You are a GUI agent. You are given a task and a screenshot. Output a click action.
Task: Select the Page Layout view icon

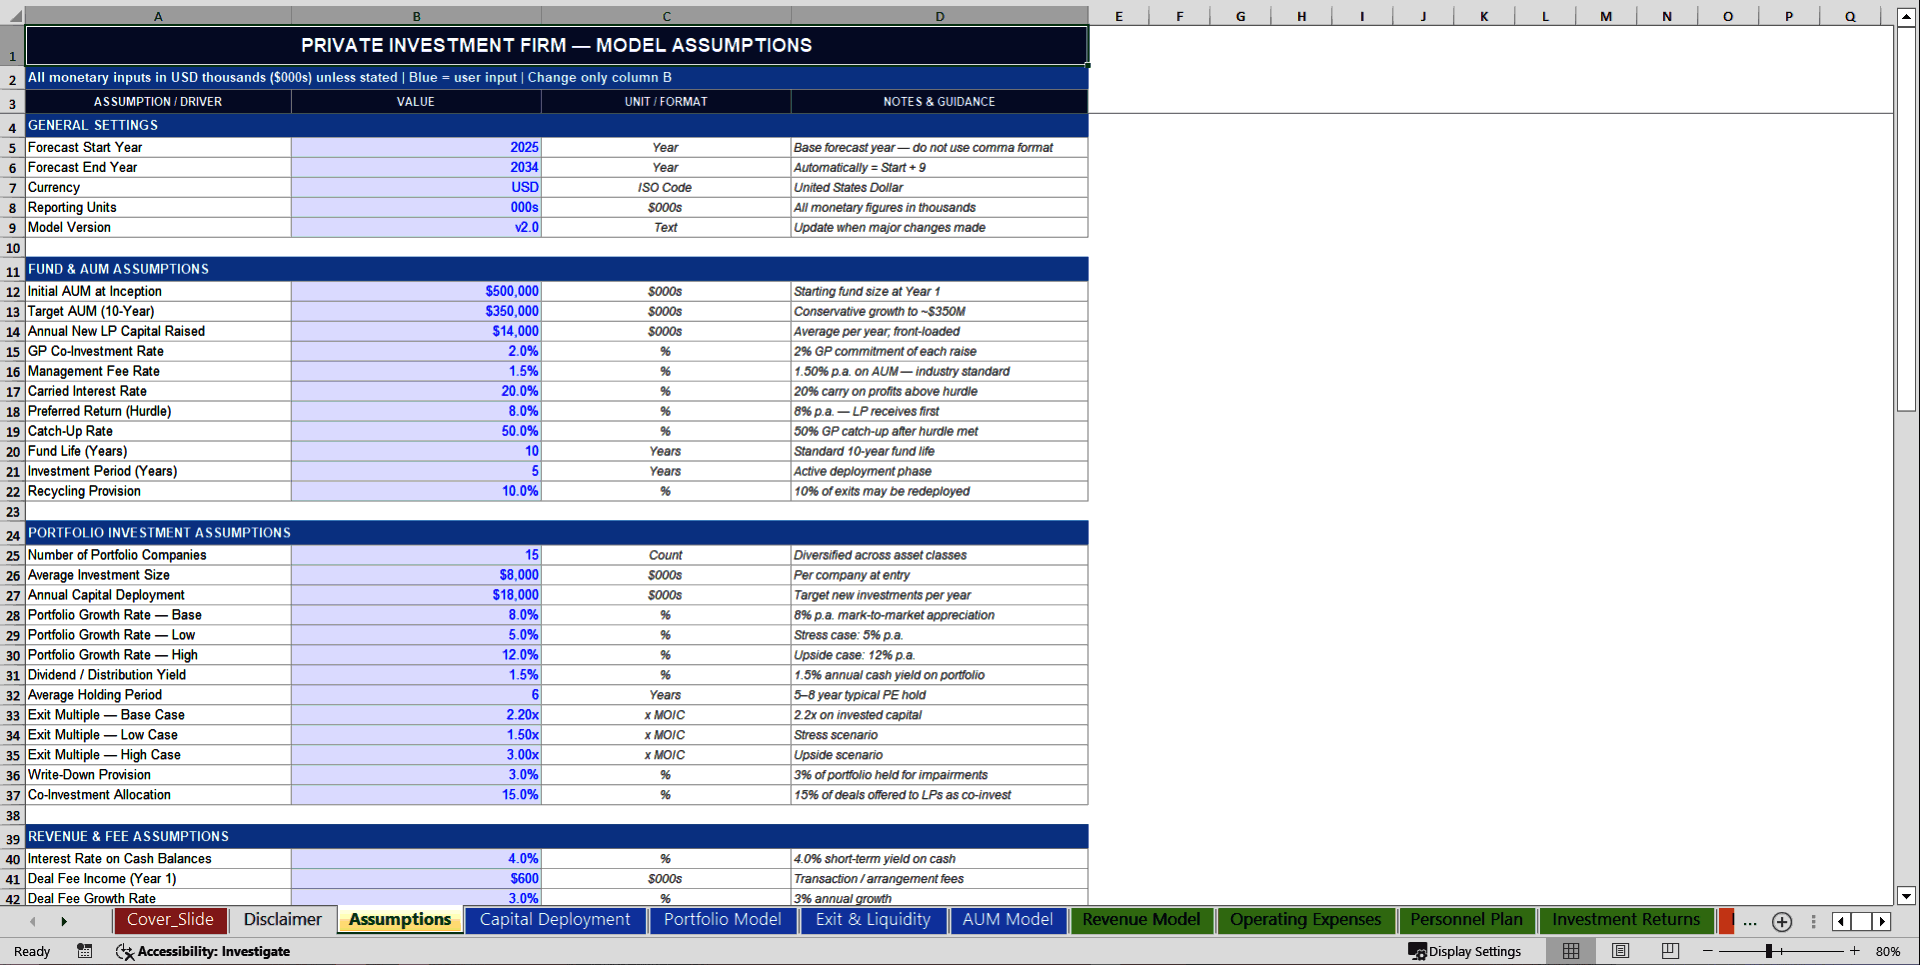pos(1619,951)
